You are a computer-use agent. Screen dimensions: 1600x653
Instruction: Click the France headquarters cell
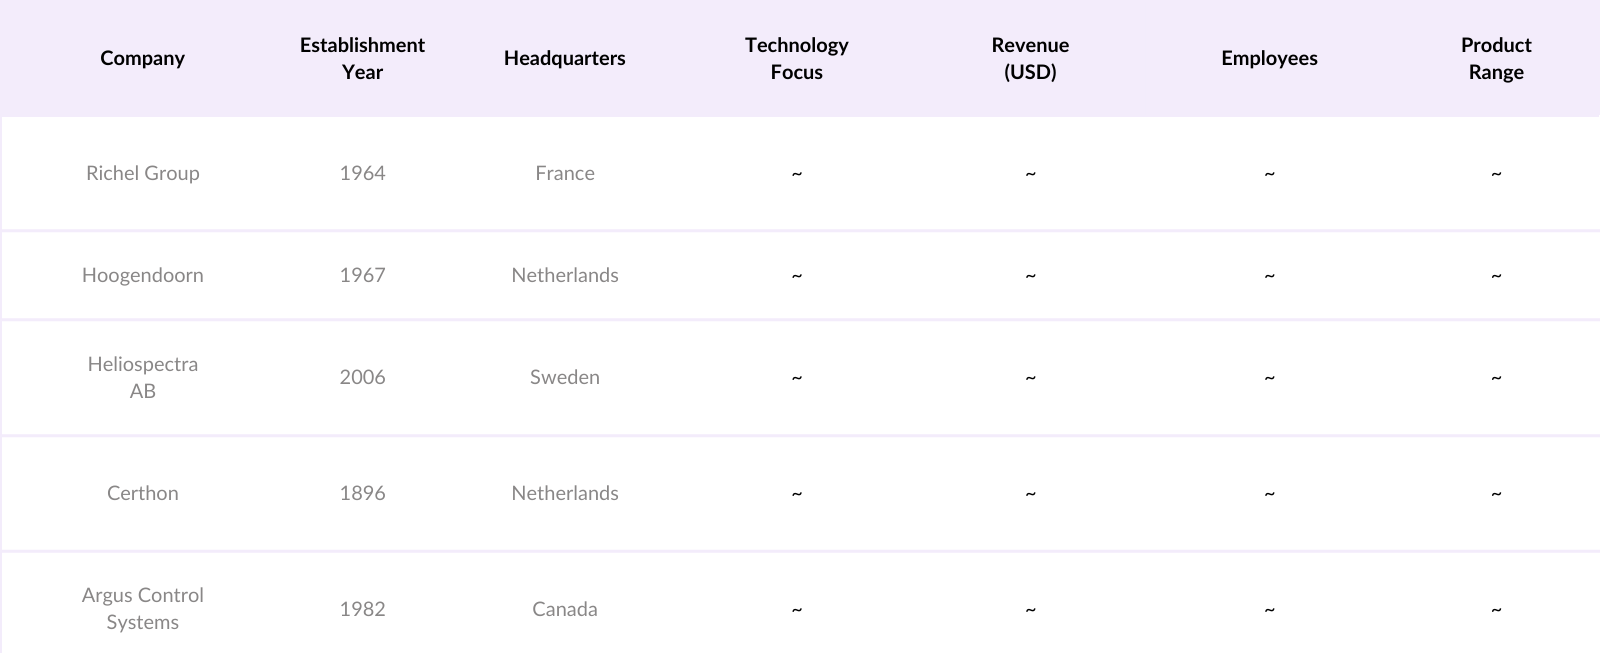[564, 173]
